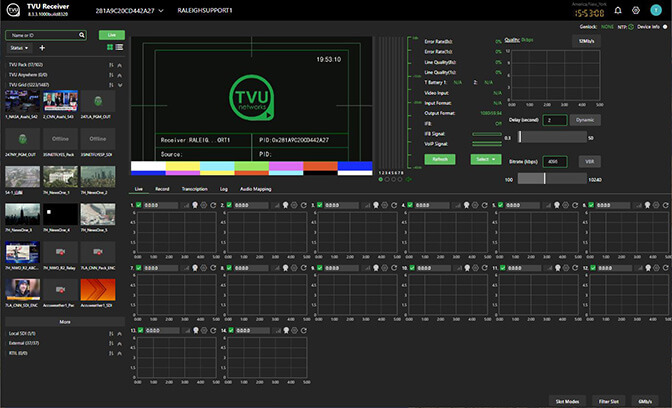
Task: Sort the TVU Pack group
Action: point(111,65)
